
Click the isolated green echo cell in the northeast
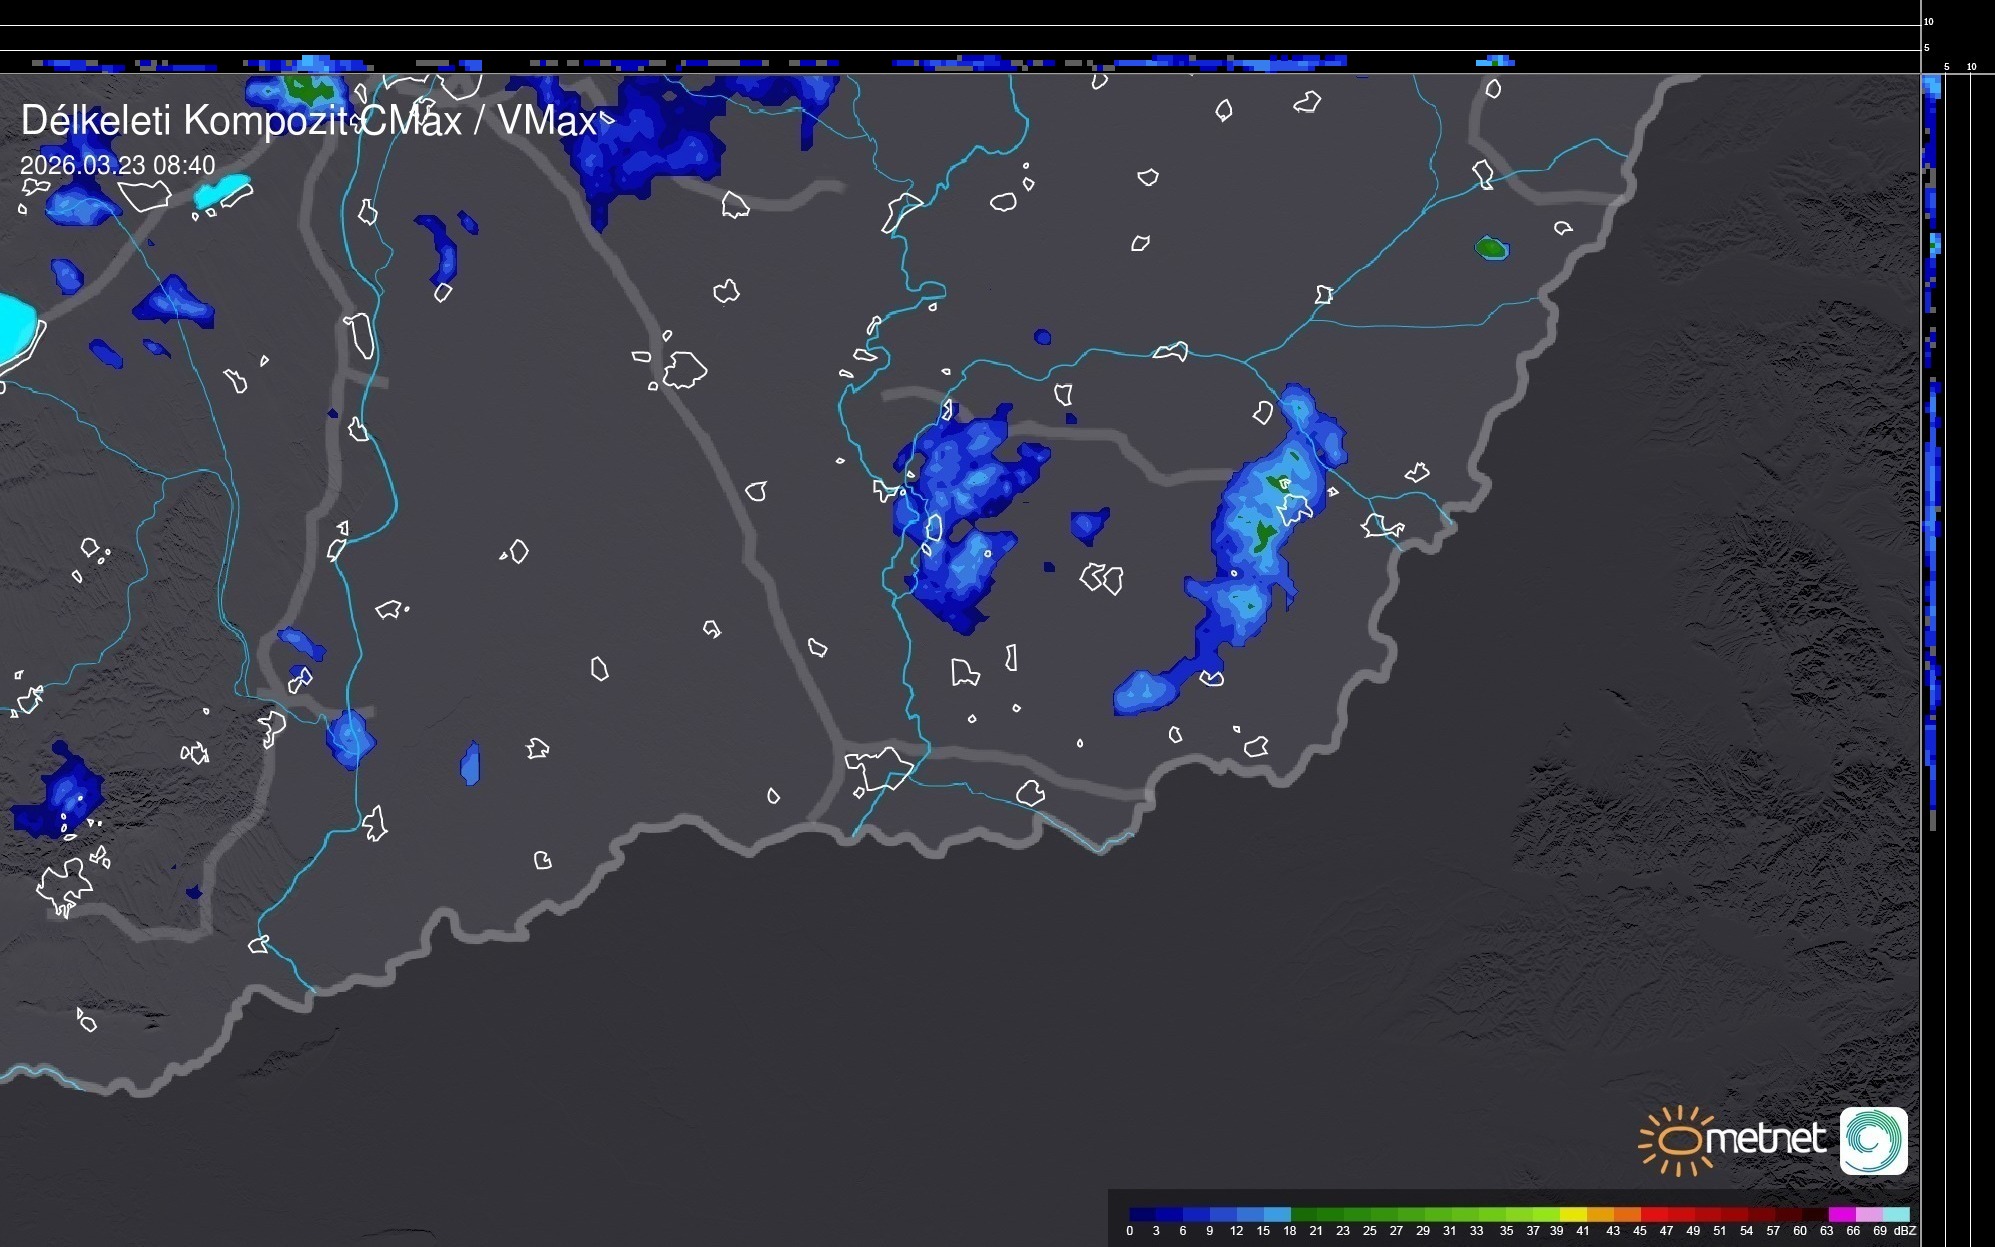click(1491, 248)
